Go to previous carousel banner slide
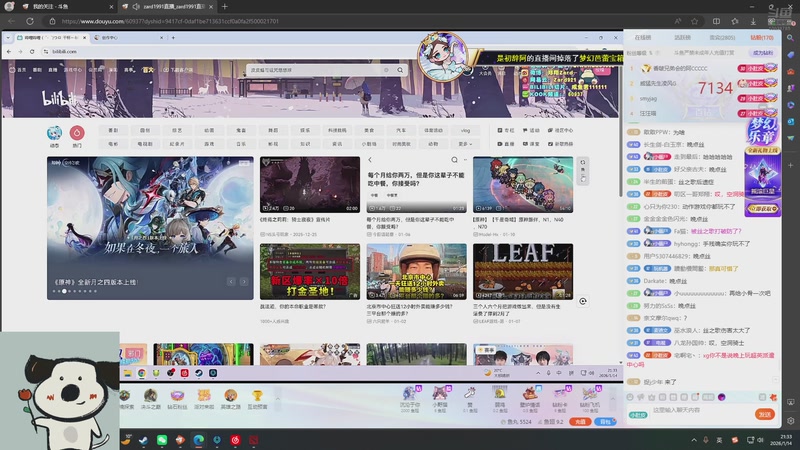 point(231,282)
